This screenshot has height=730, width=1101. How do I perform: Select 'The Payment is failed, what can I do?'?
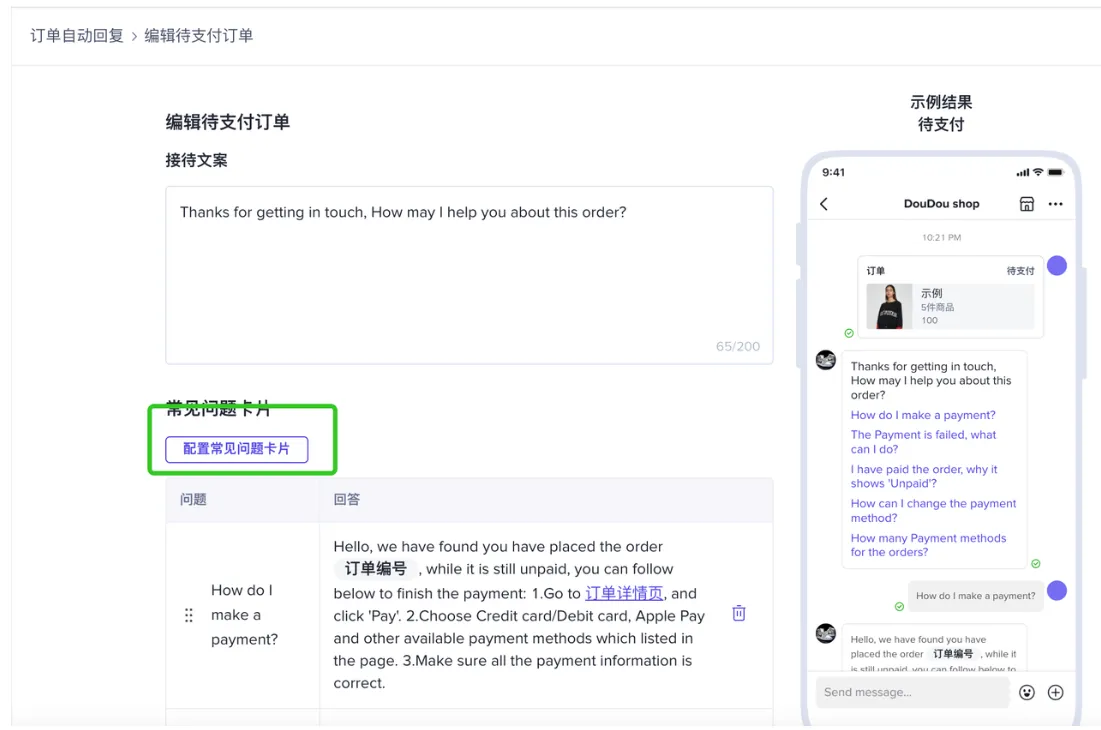(x=923, y=442)
